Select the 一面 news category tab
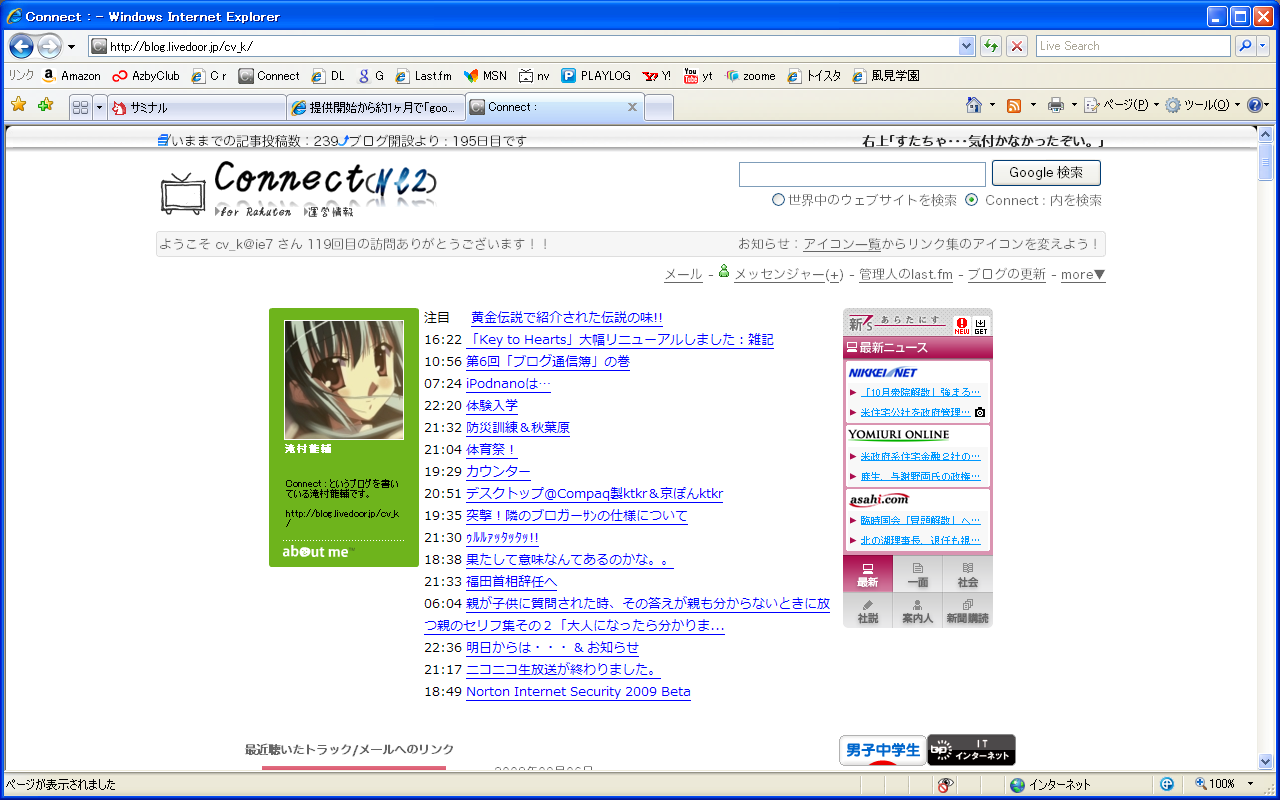This screenshot has height=800, width=1280. click(917, 574)
